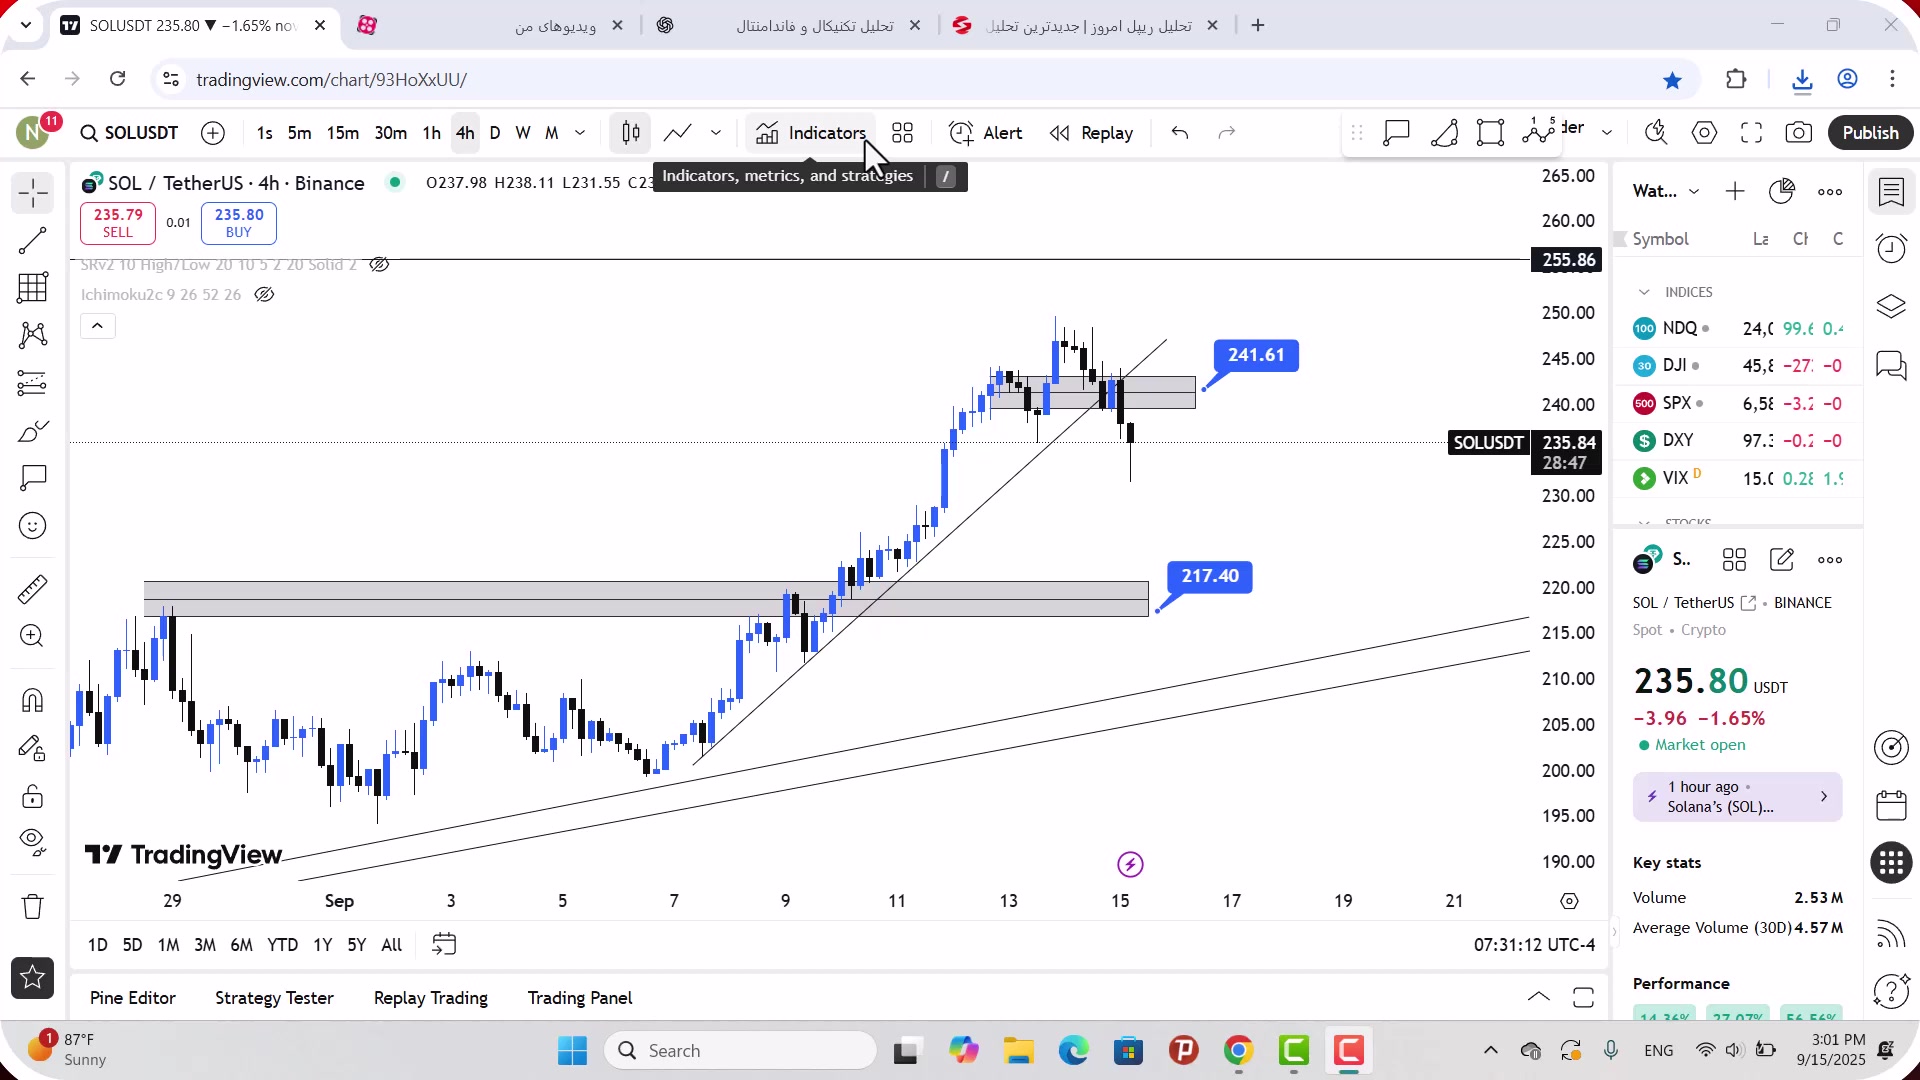Collapse the indicator legend arrow
Image resolution: width=1920 pixels, height=1080 pixels.
point(98,326)
